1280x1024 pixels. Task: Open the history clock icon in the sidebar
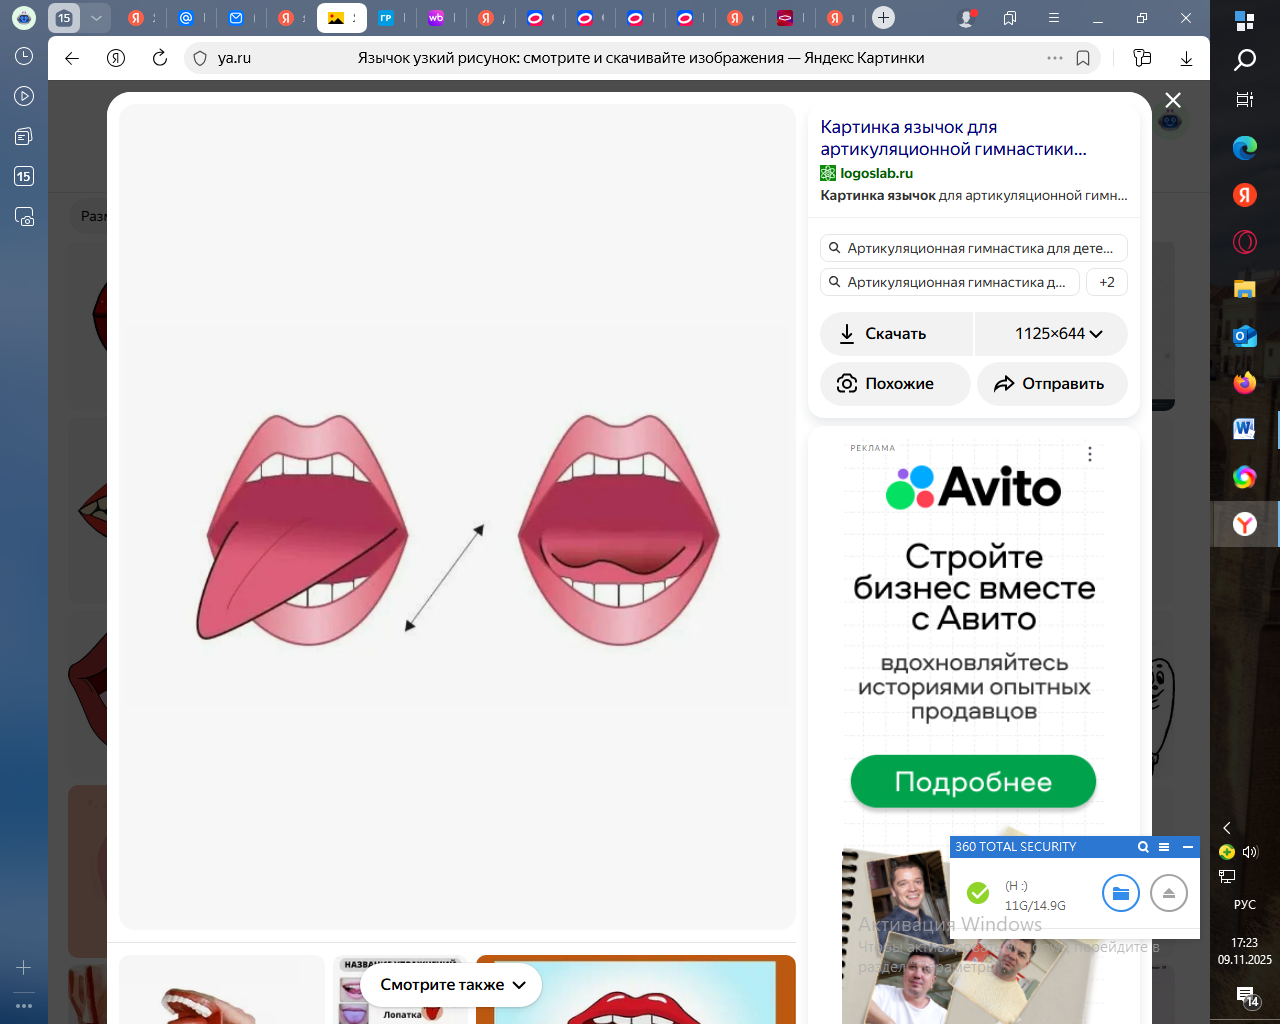24,57
